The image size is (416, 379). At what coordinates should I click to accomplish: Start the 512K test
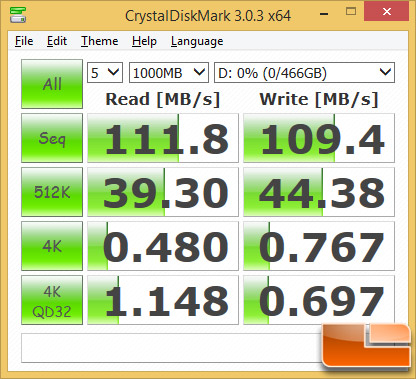pos(52,192)
